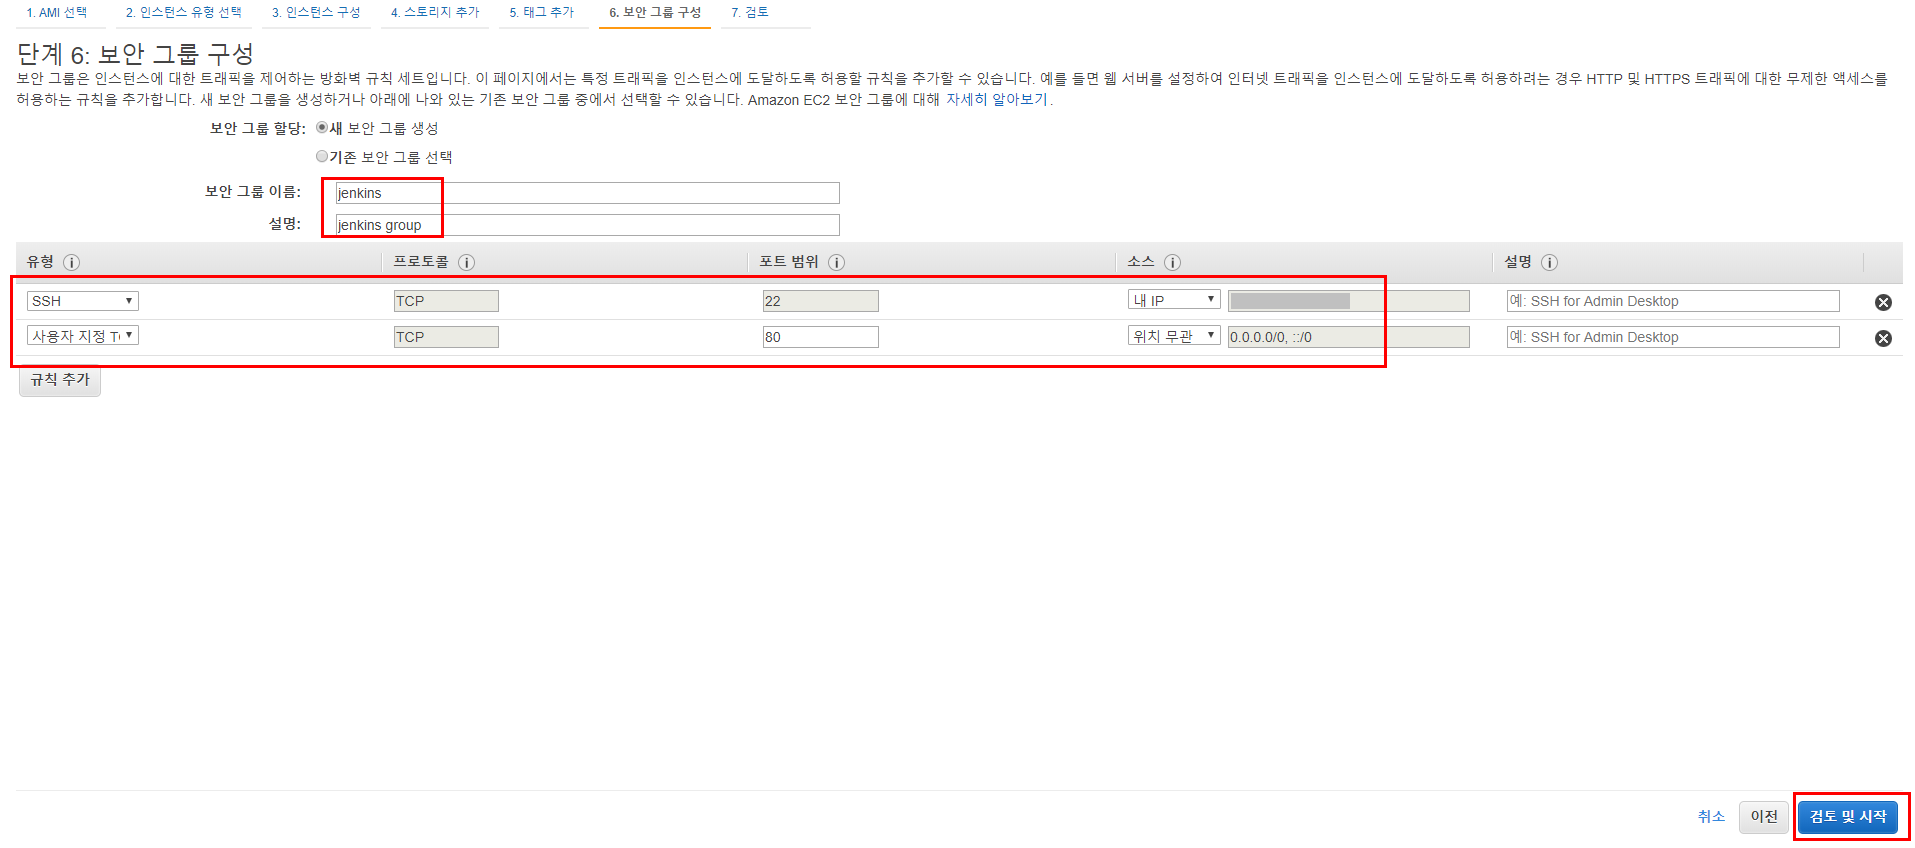
Task: Click the info icon next to 프로토콜 header
Action: (x=466, y=262)
